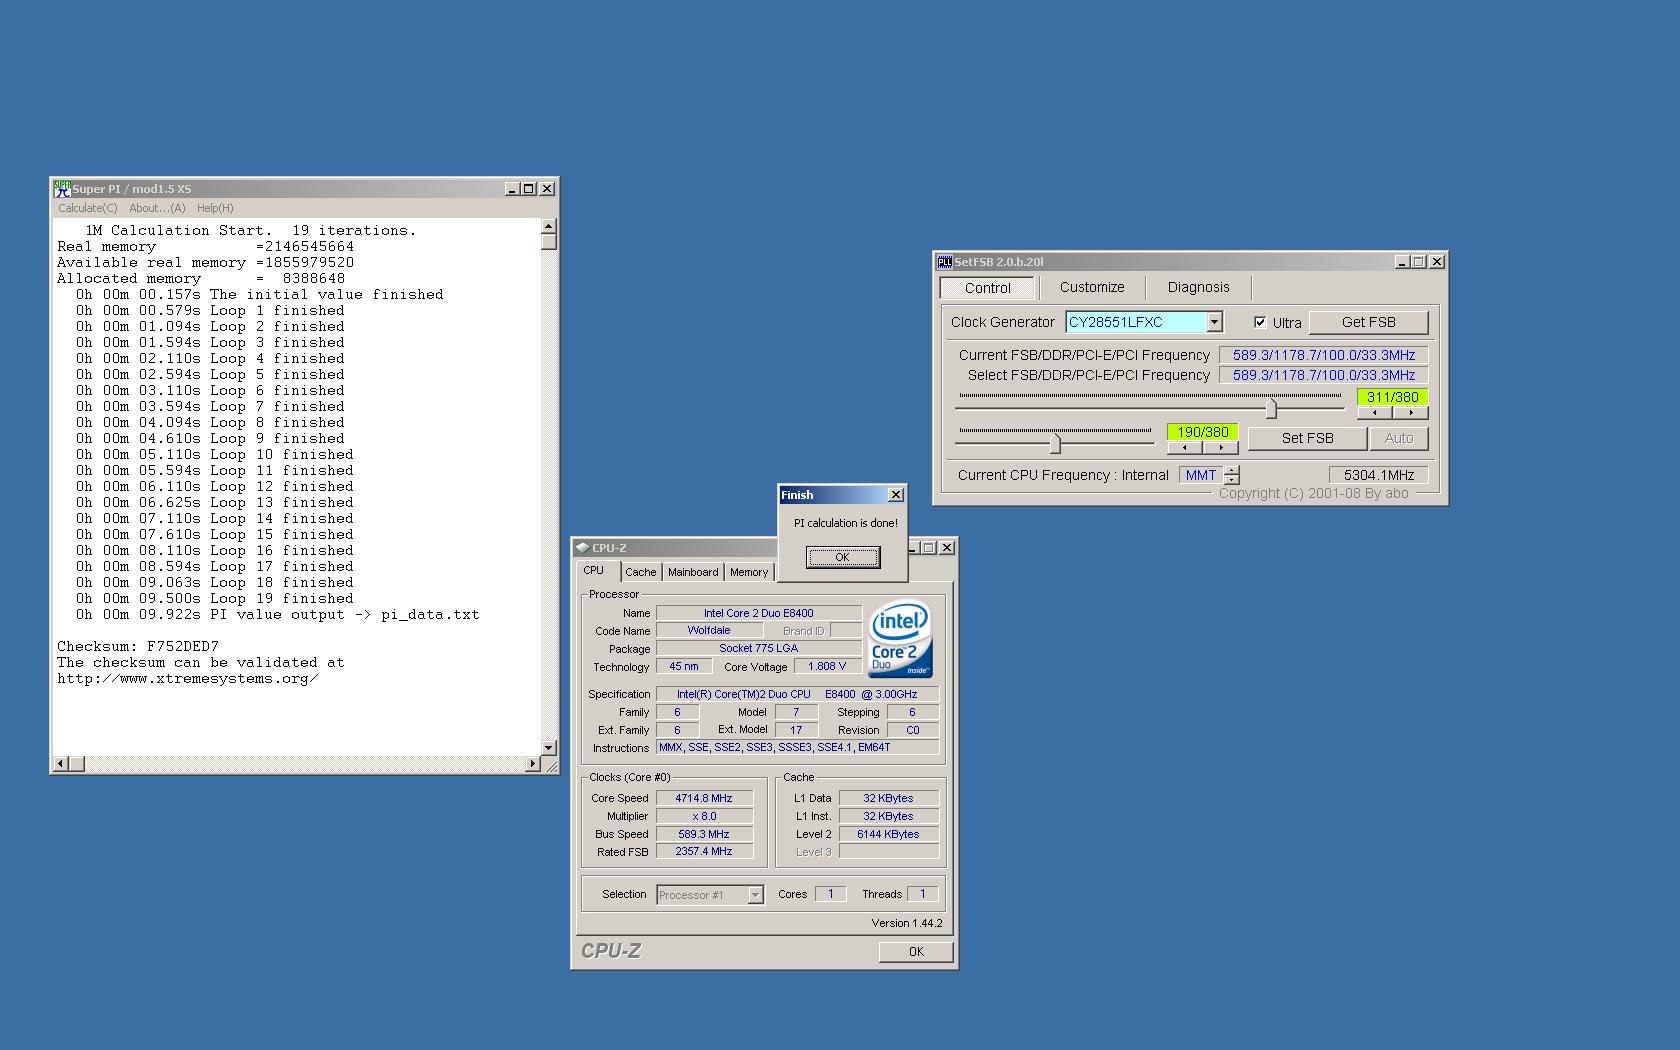Click the Core Voltage 1.808 V field
Image resolution: width=1680 pixels, height=1050 pixels.
pos(827,666)
